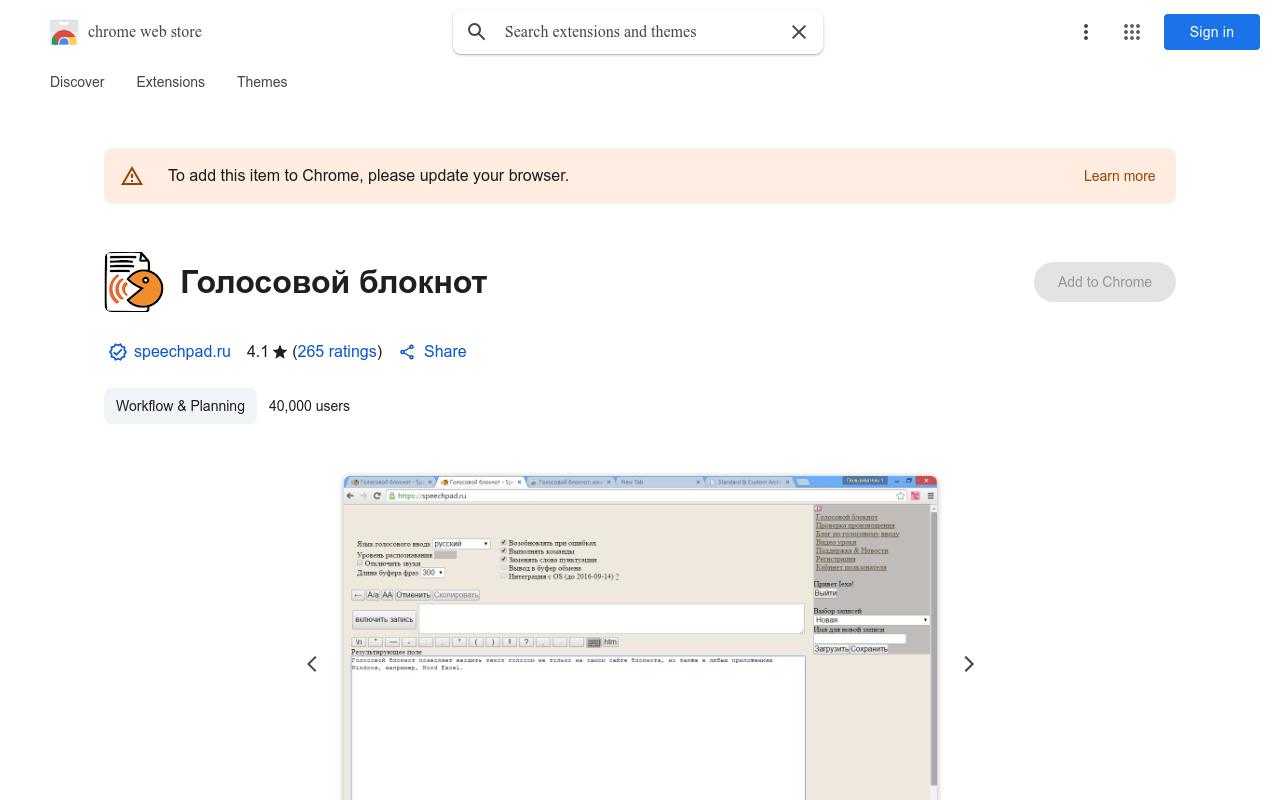
Task: Open the Discover tab
Action: point(77,82)
